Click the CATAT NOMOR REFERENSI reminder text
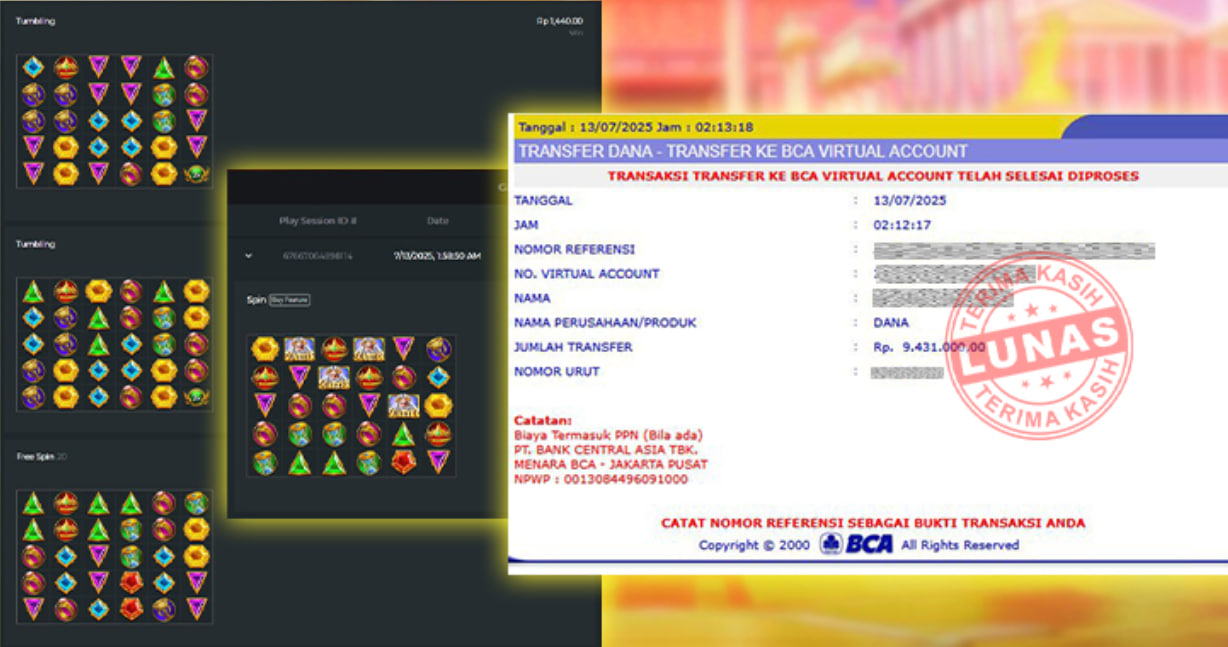 click(x=873, y=523)
